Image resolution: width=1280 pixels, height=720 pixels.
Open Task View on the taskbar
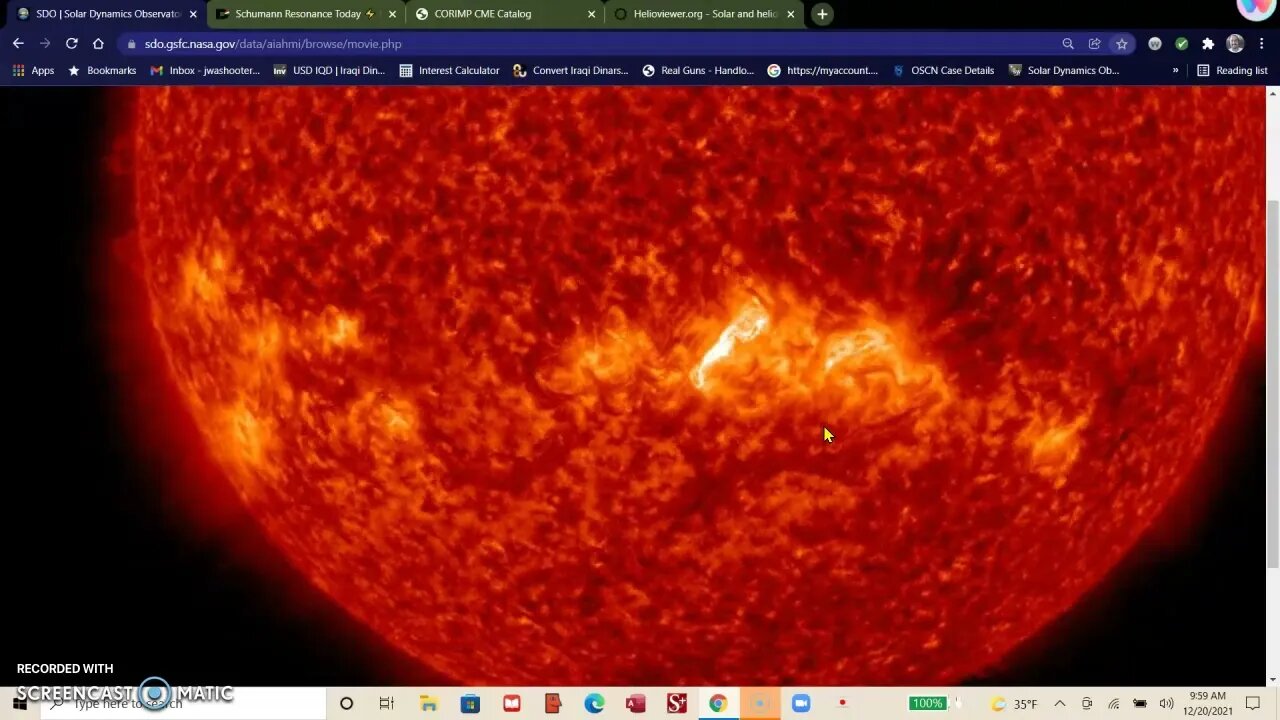click(x=387, y=703)
